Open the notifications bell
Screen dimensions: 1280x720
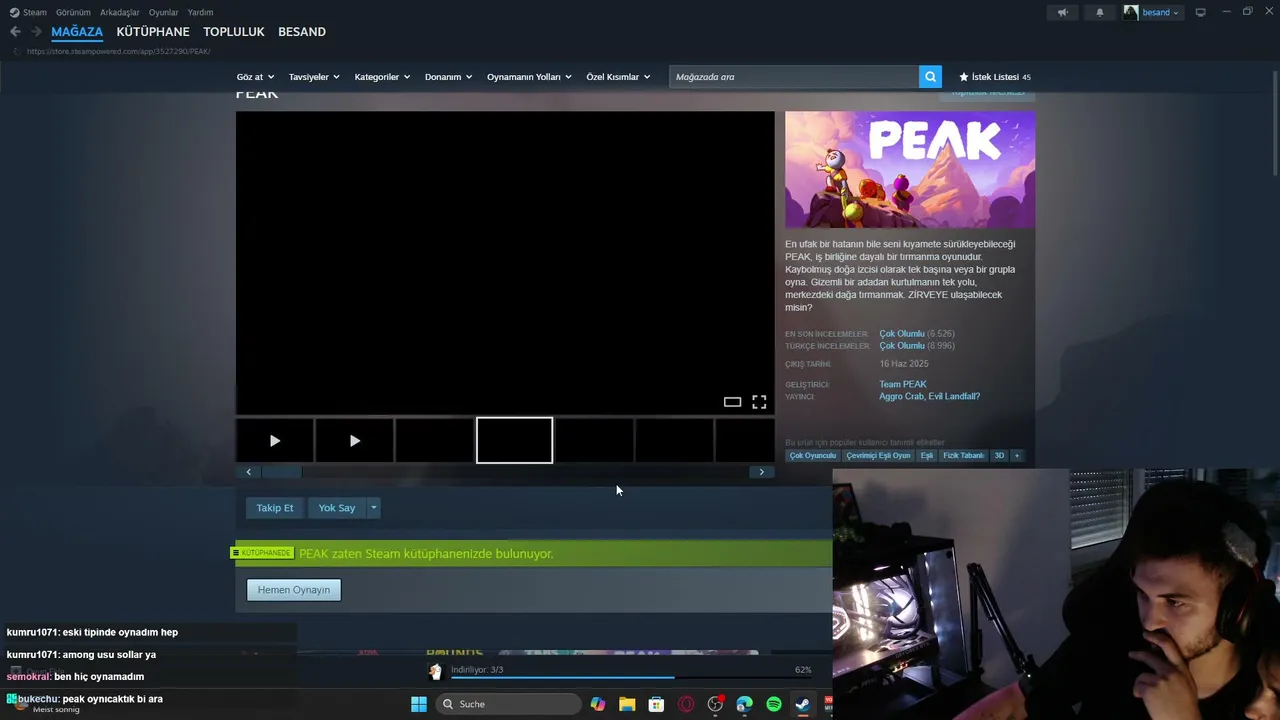tap(1100, 12)
